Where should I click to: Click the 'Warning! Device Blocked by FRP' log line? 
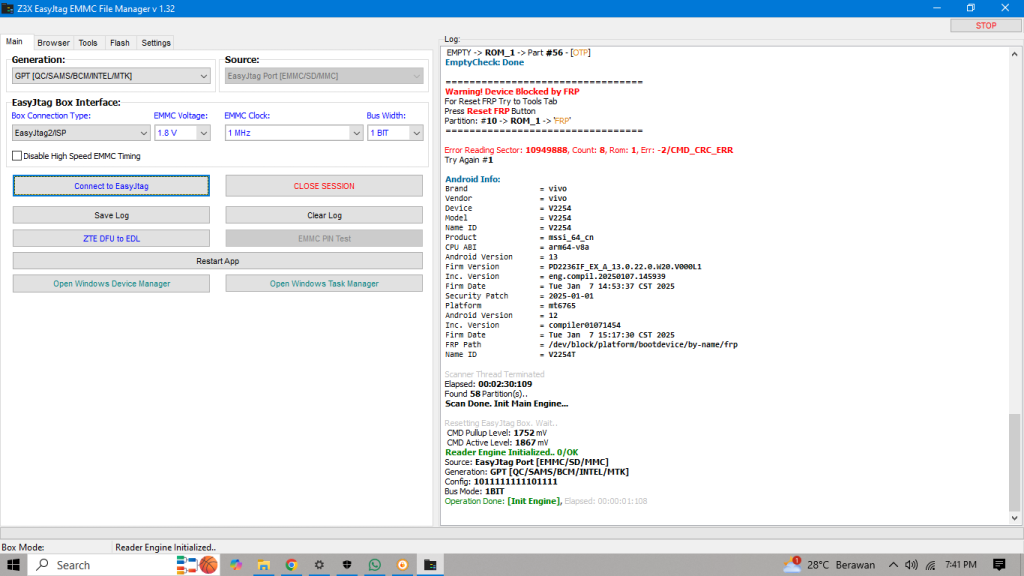[512, 91]
